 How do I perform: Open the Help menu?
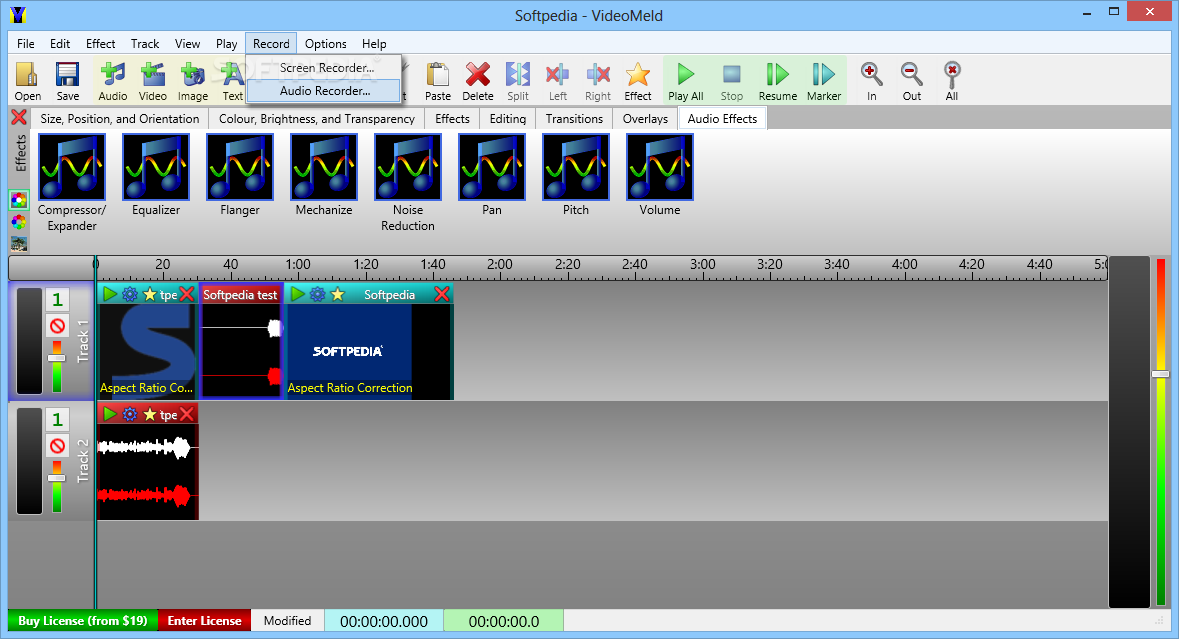point(374,44)
